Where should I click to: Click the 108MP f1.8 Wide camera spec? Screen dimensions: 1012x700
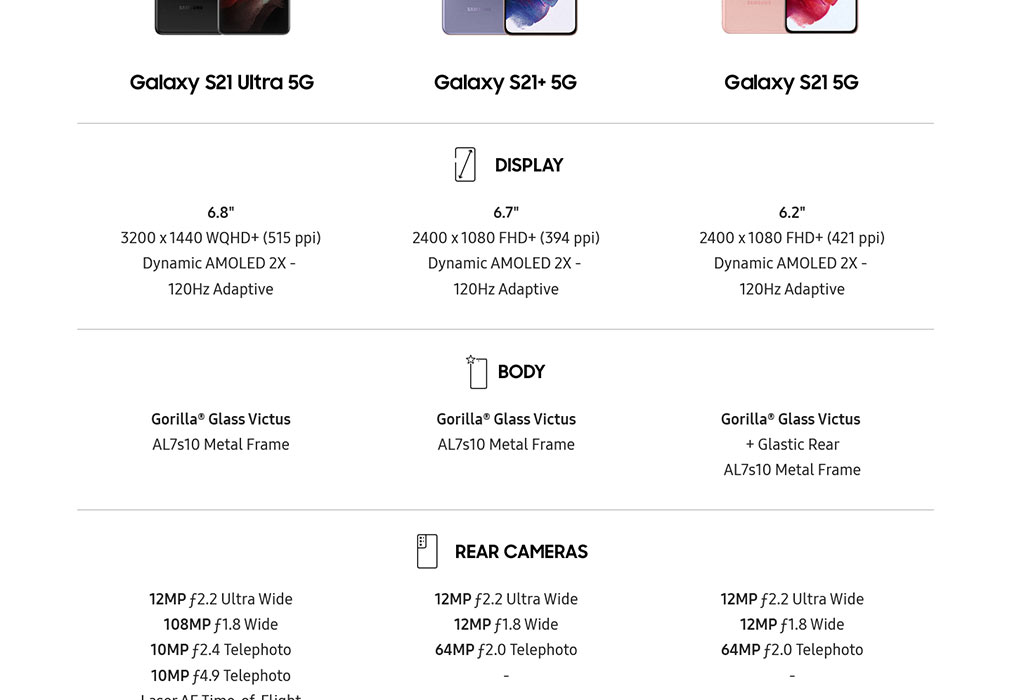pos(221,625)
